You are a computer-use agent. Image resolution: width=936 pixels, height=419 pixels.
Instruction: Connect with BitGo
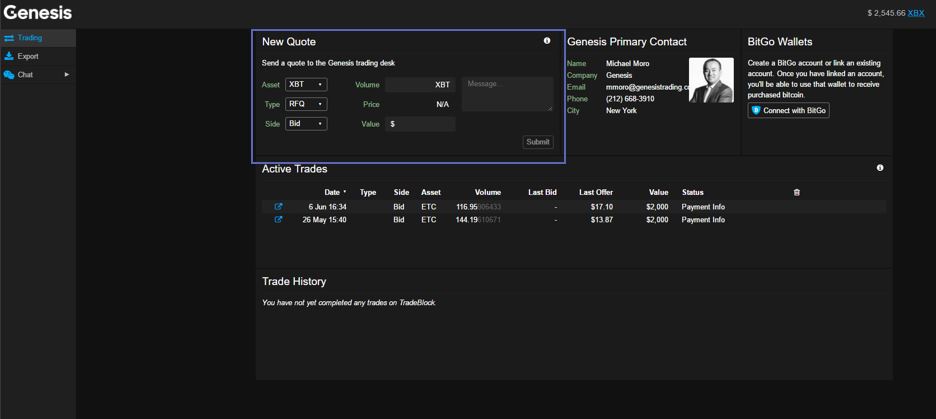(x=789, y=110)
